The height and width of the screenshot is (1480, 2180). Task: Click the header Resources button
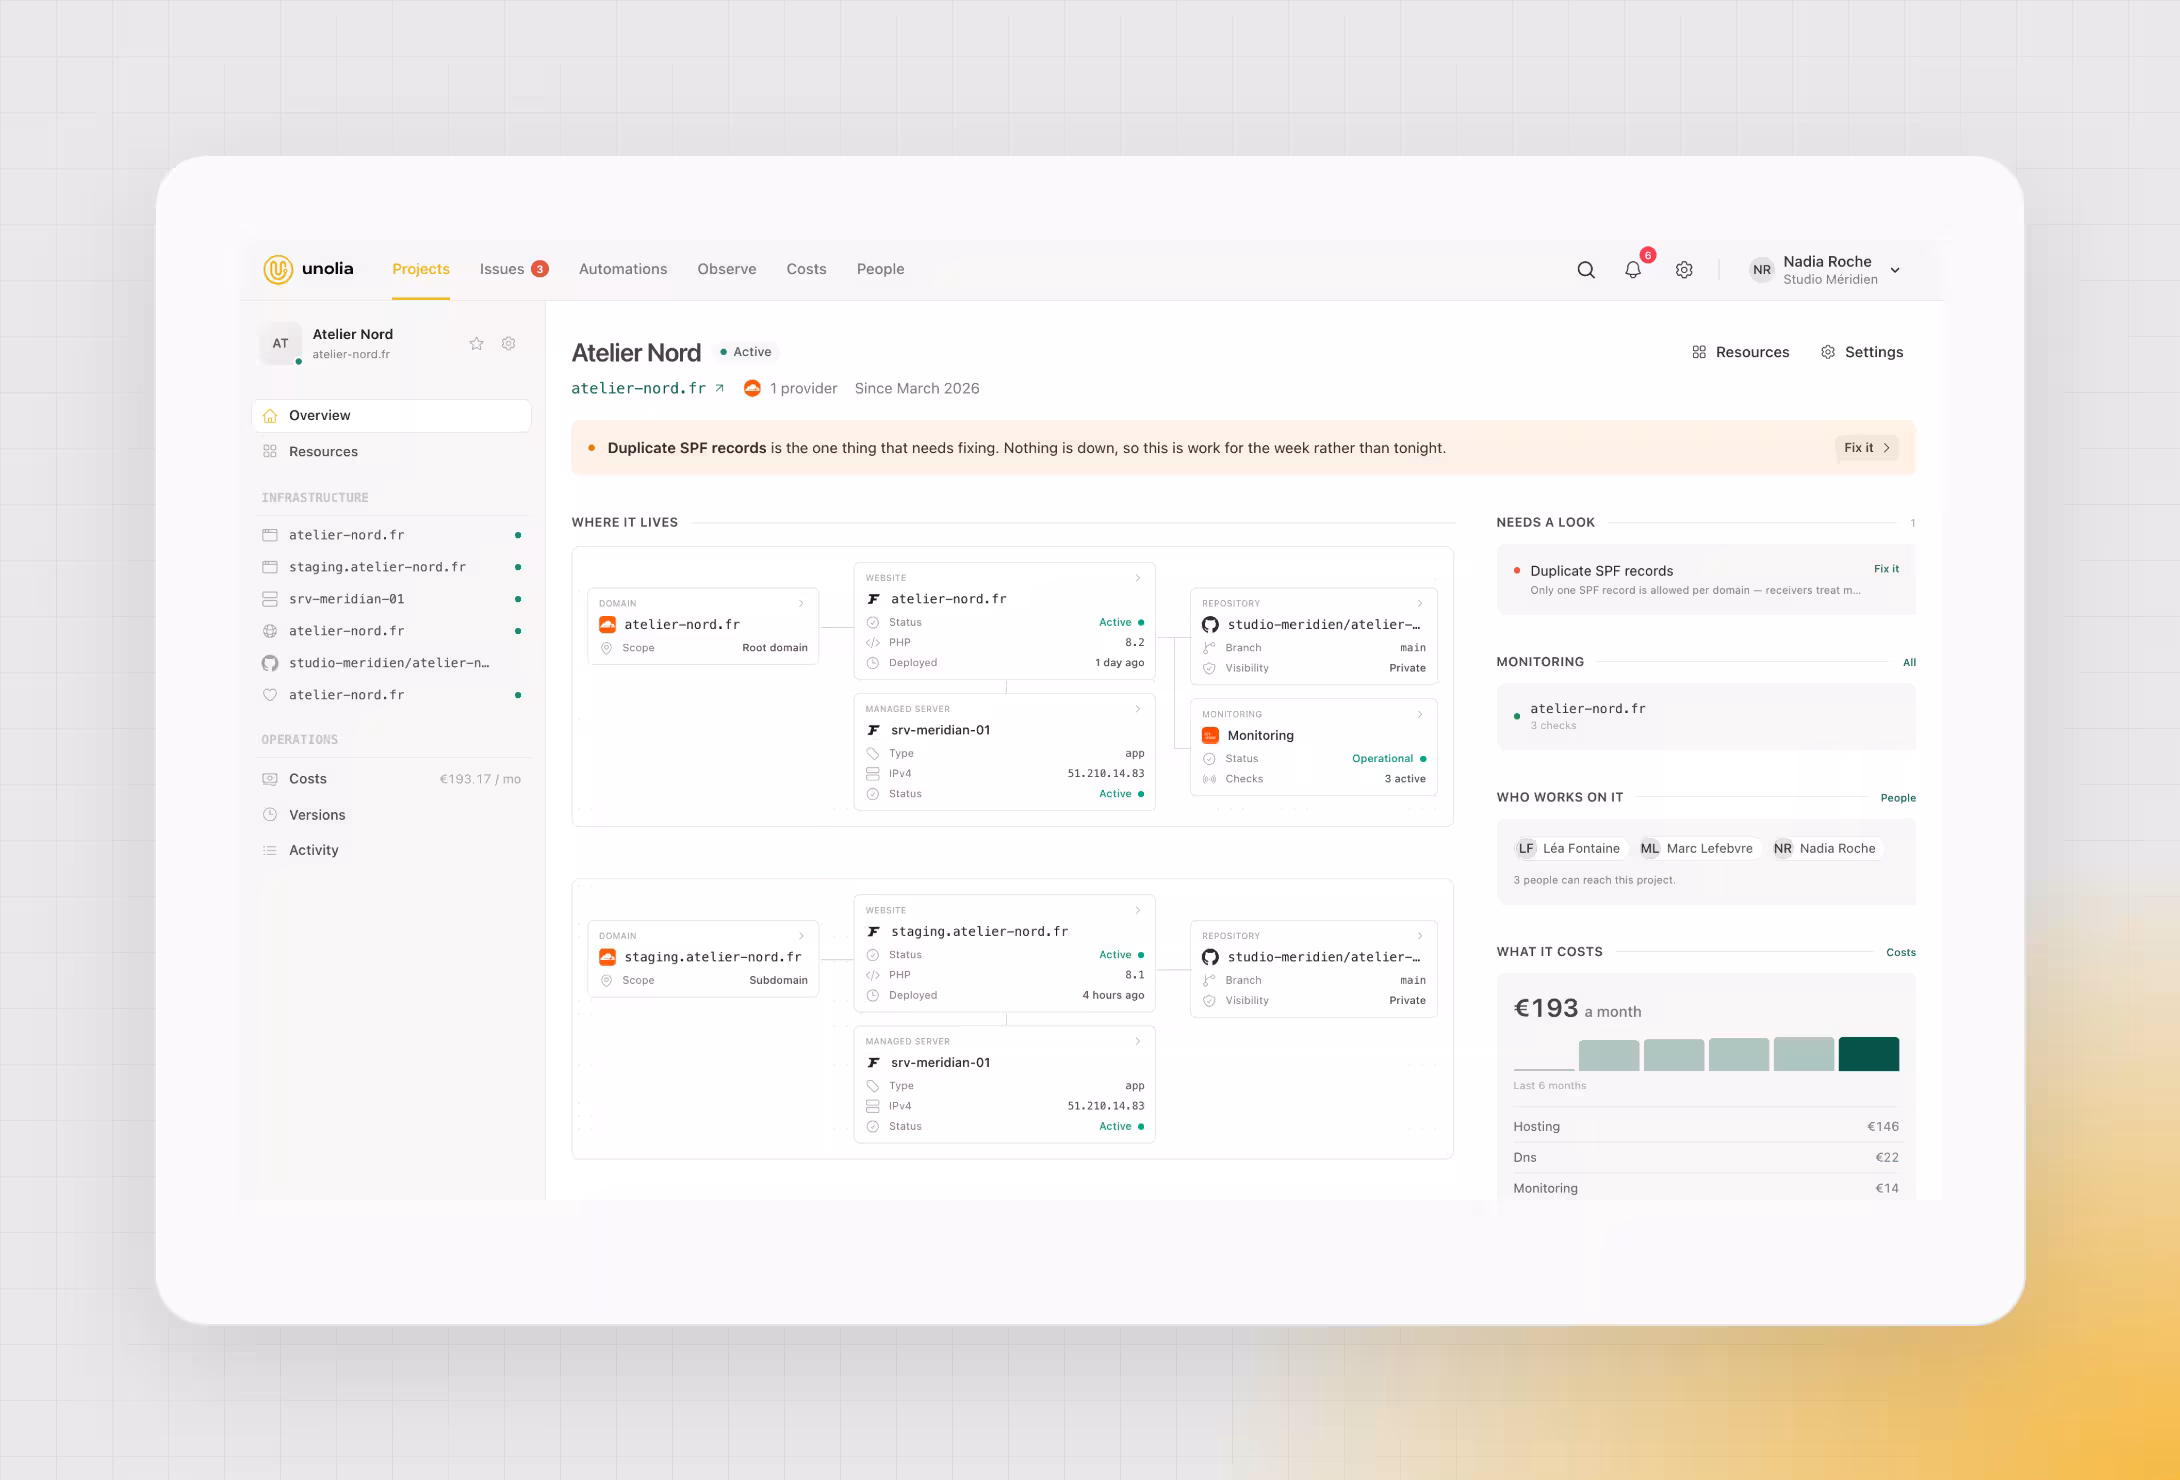coord(1740,352)
